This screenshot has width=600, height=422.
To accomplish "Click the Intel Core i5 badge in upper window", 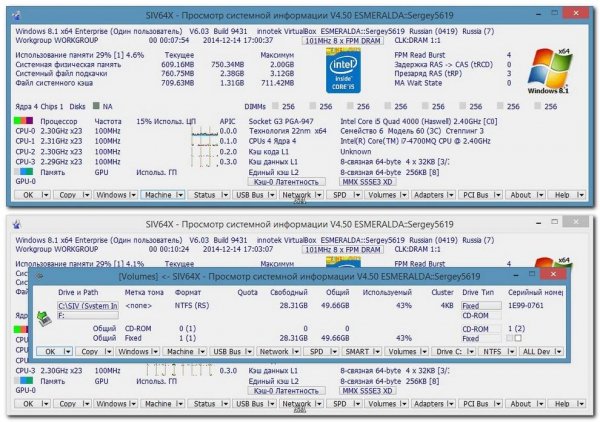I will tap(343, 70).
